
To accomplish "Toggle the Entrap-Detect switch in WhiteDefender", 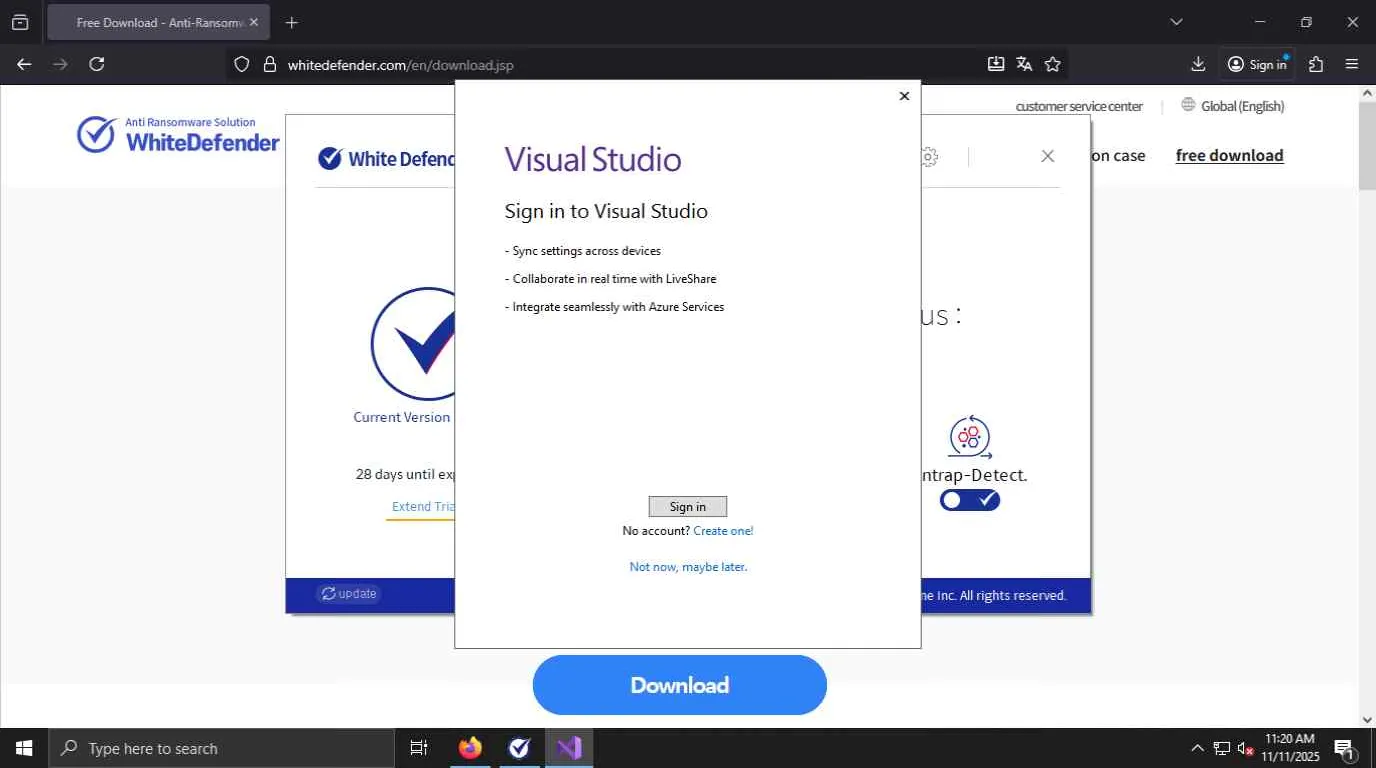I will point(970,500).
